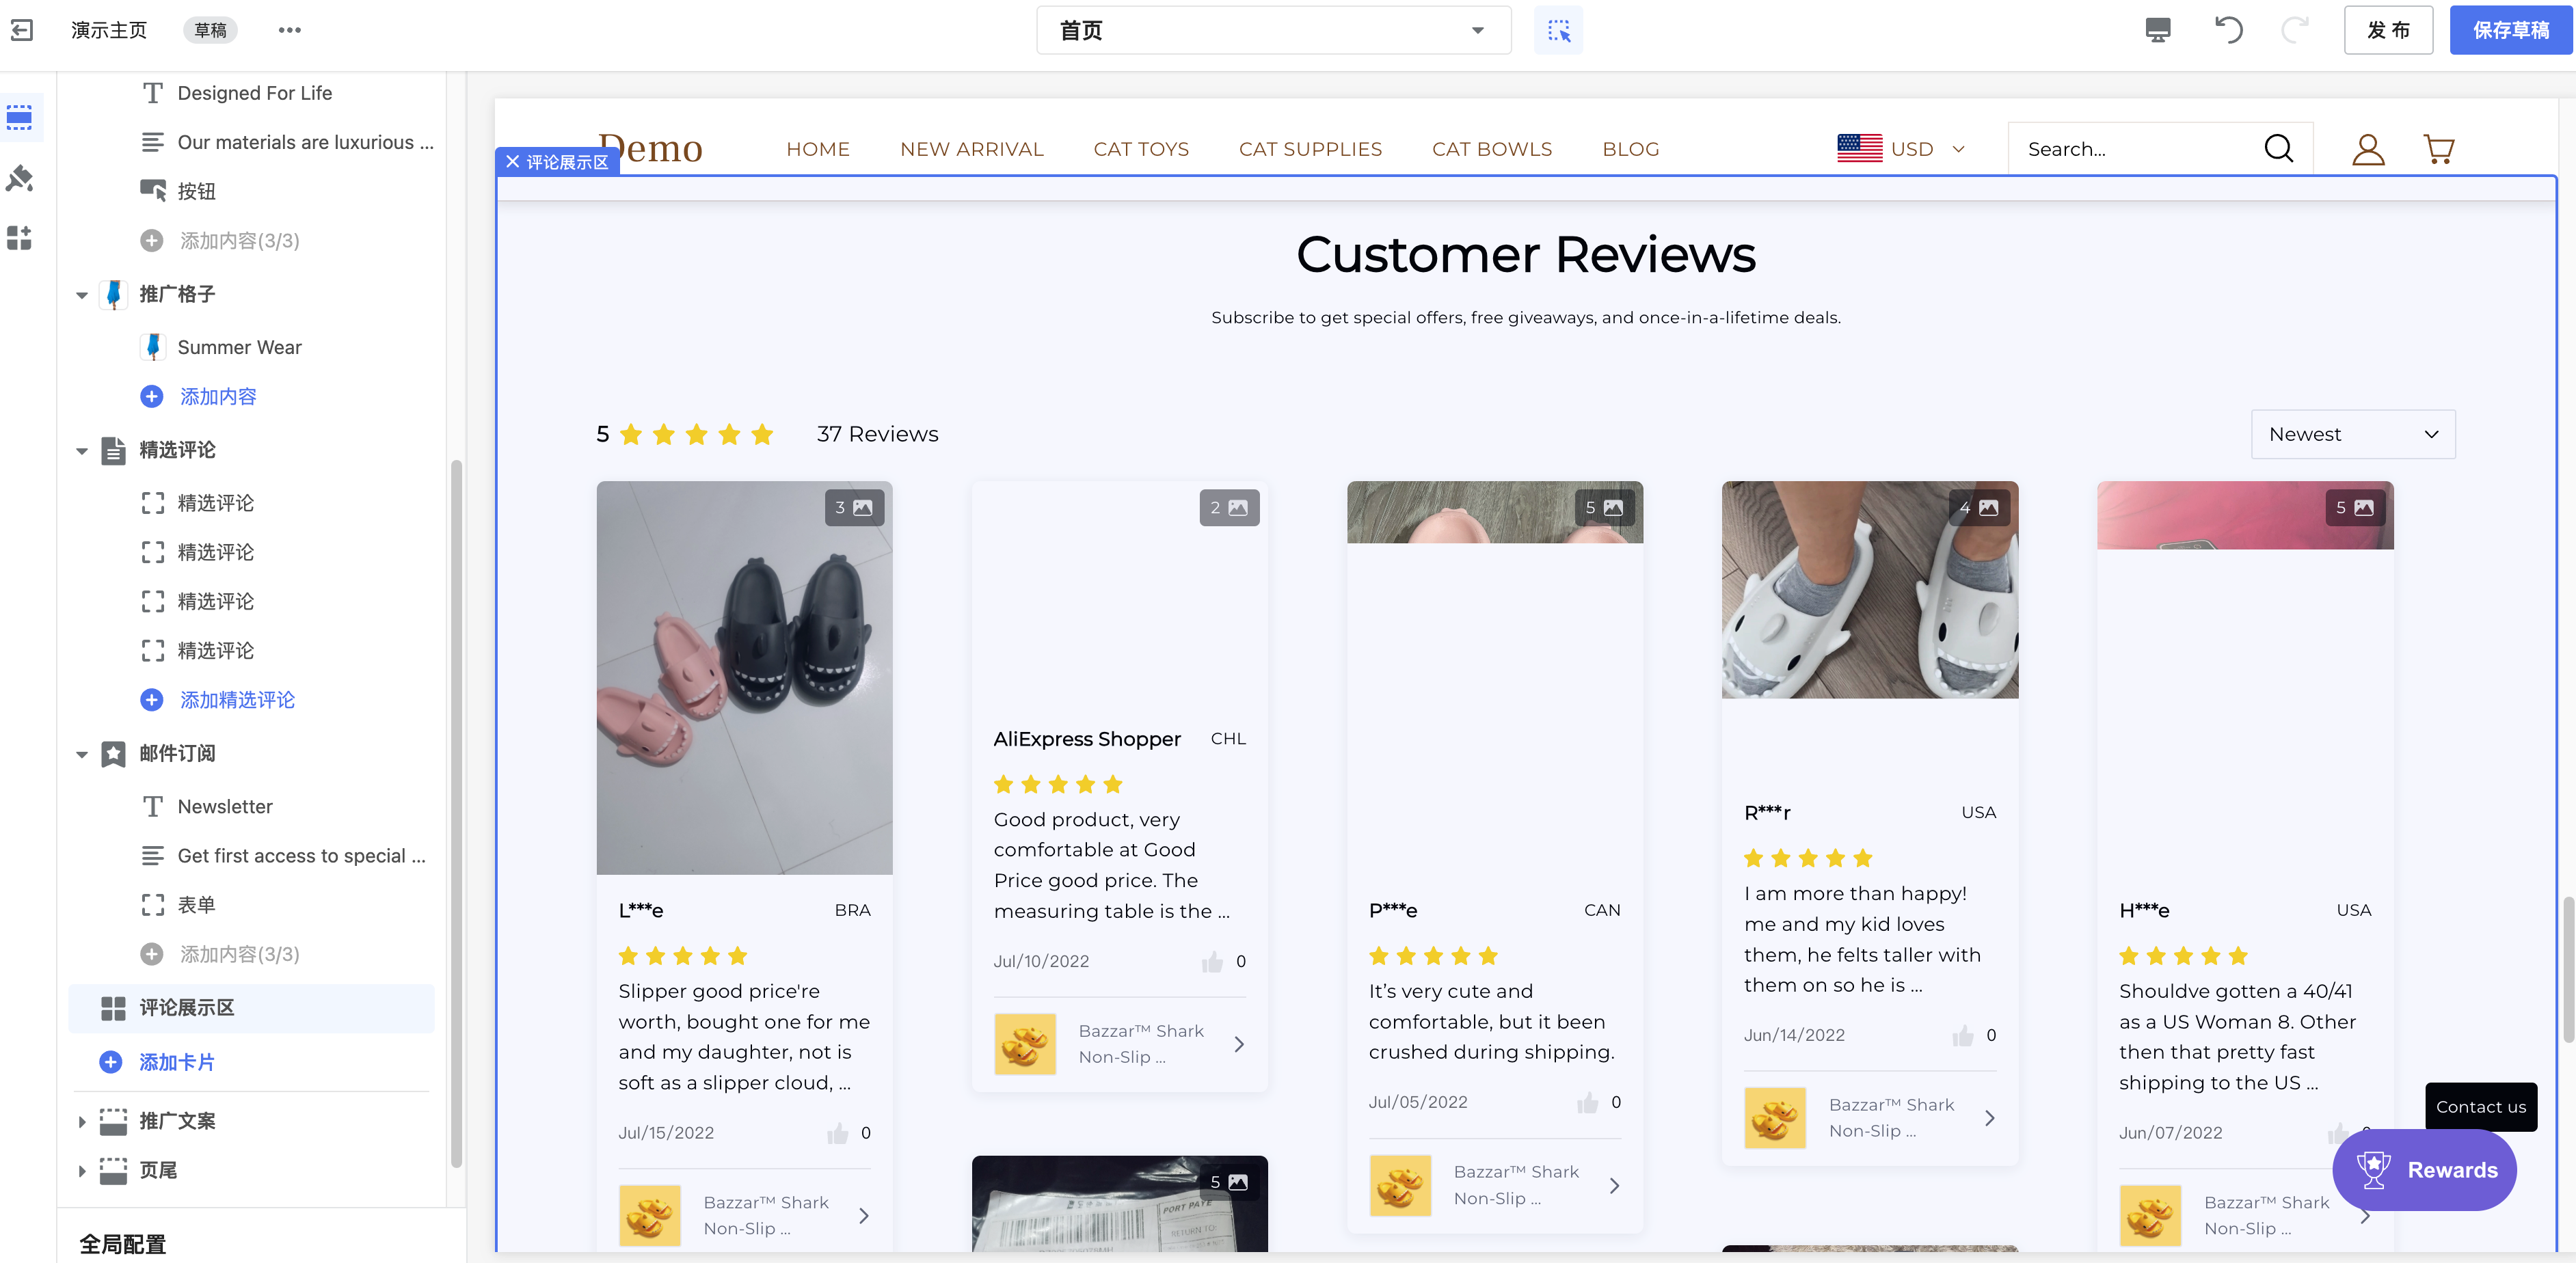Switch to desktop preview device icon
Viewport: 2576px width, 1263px height.
(x=2158, y=30)
